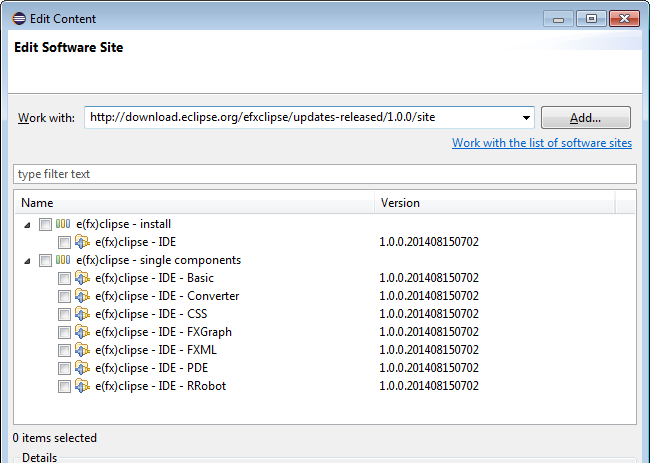The height and width of the screenshot is (463, 650).
Task: Collapse the e(fx)clipse - install tree node
Action: 27,225
